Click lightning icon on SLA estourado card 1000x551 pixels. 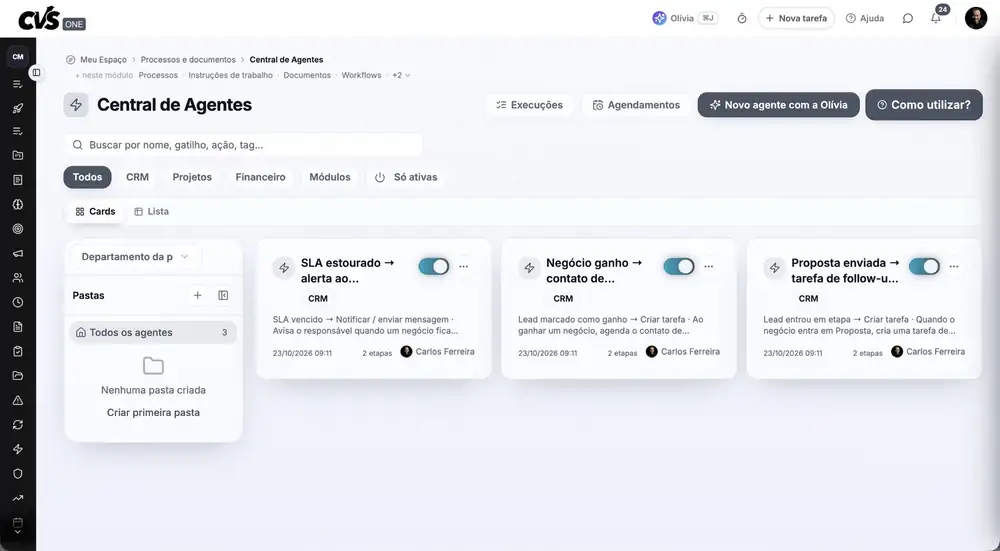pyautogui.click(x=284, y=268)
